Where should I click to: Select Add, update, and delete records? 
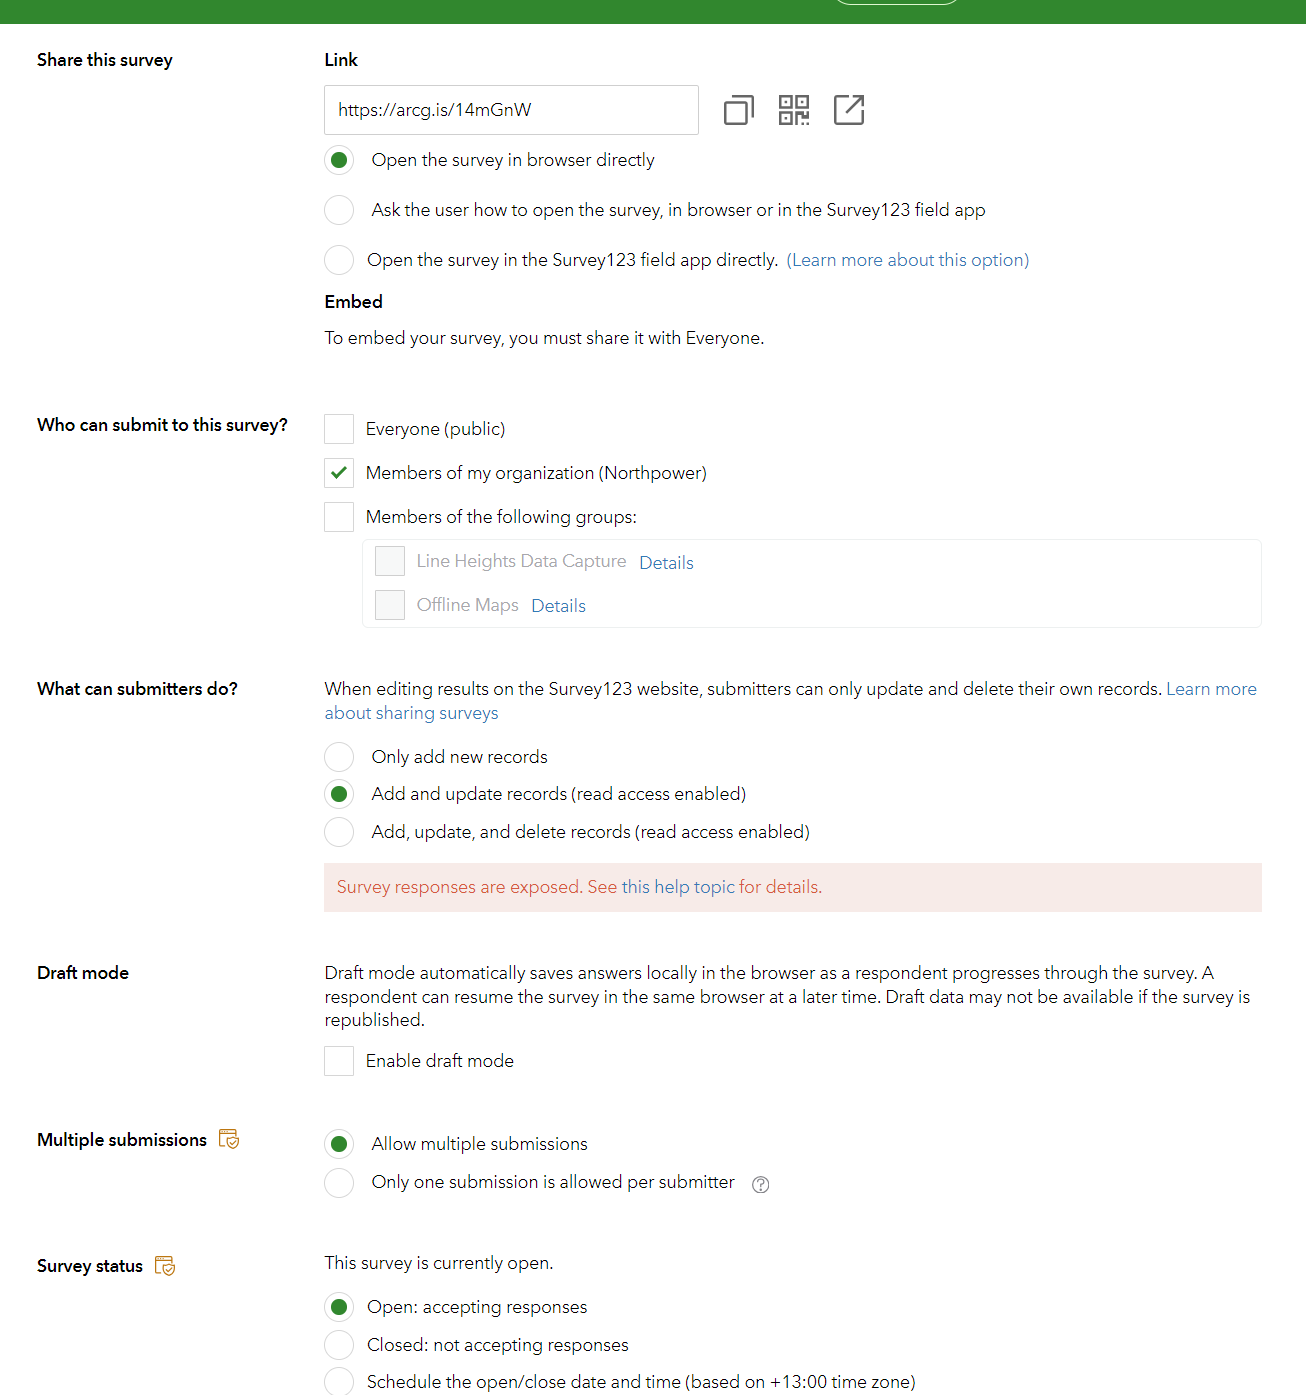coord(339,831)
